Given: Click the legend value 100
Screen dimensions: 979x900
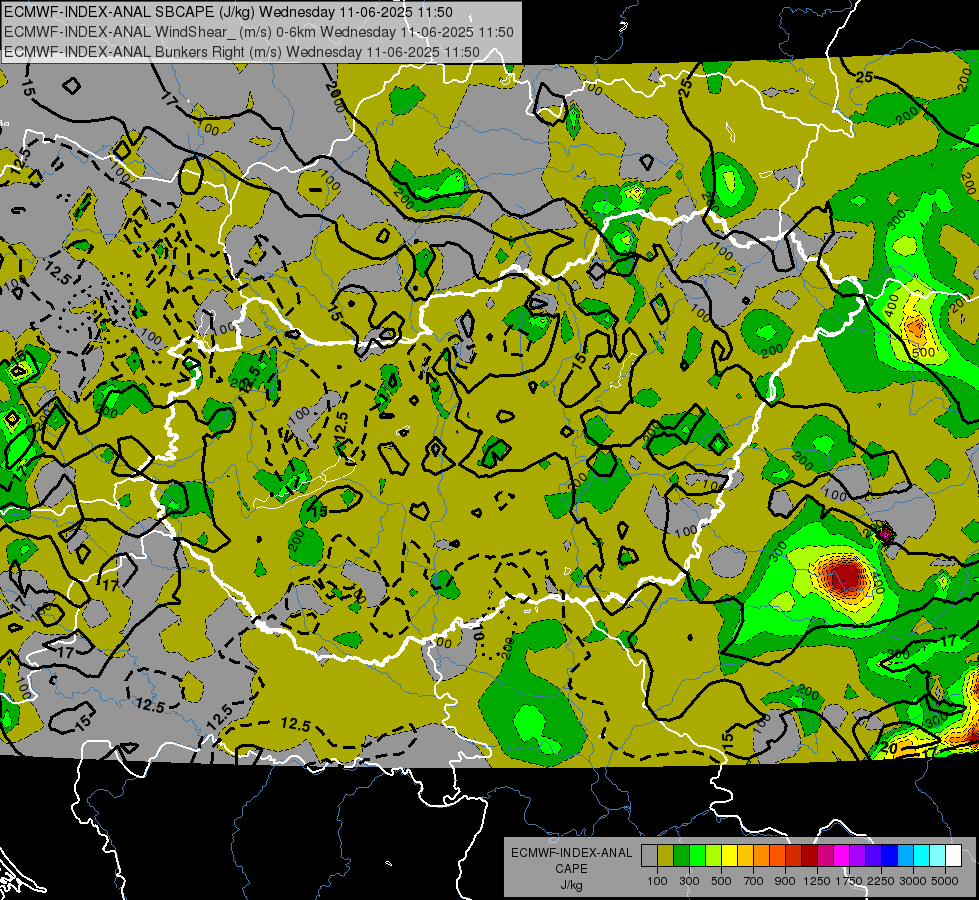Looking at the screenshot, I should pos(657,881).
